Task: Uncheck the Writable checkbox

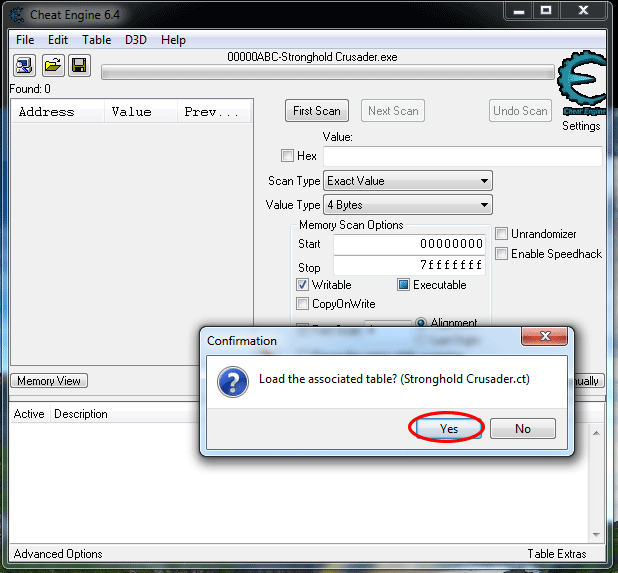Action: point(302,285)
